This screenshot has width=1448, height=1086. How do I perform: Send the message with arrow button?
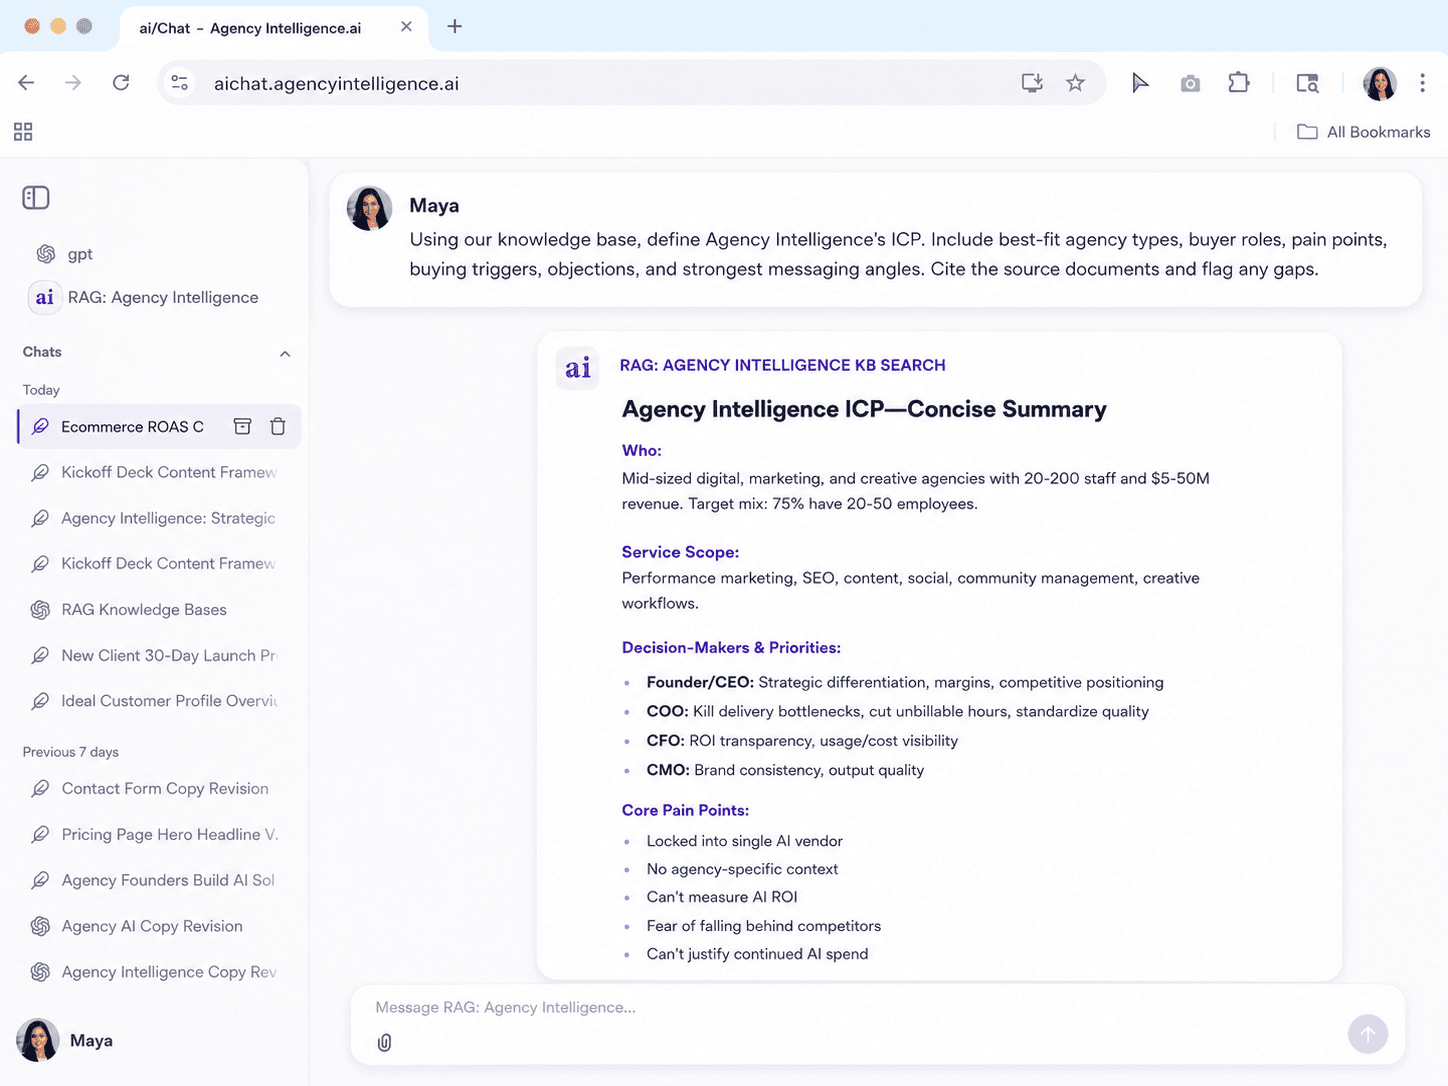click(1367, 1034)
